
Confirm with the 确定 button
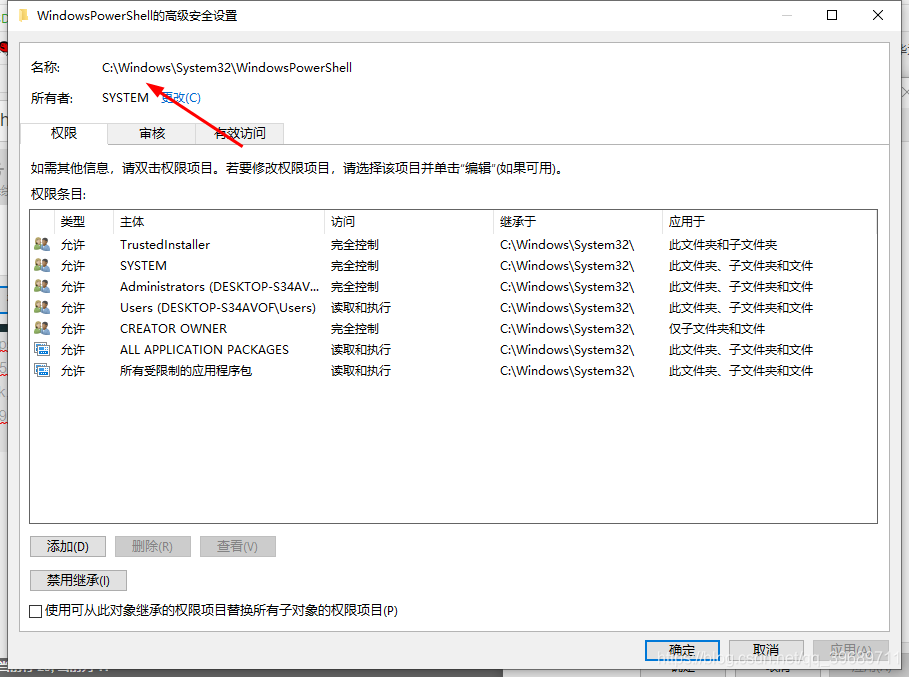click(x=682, y=650)
